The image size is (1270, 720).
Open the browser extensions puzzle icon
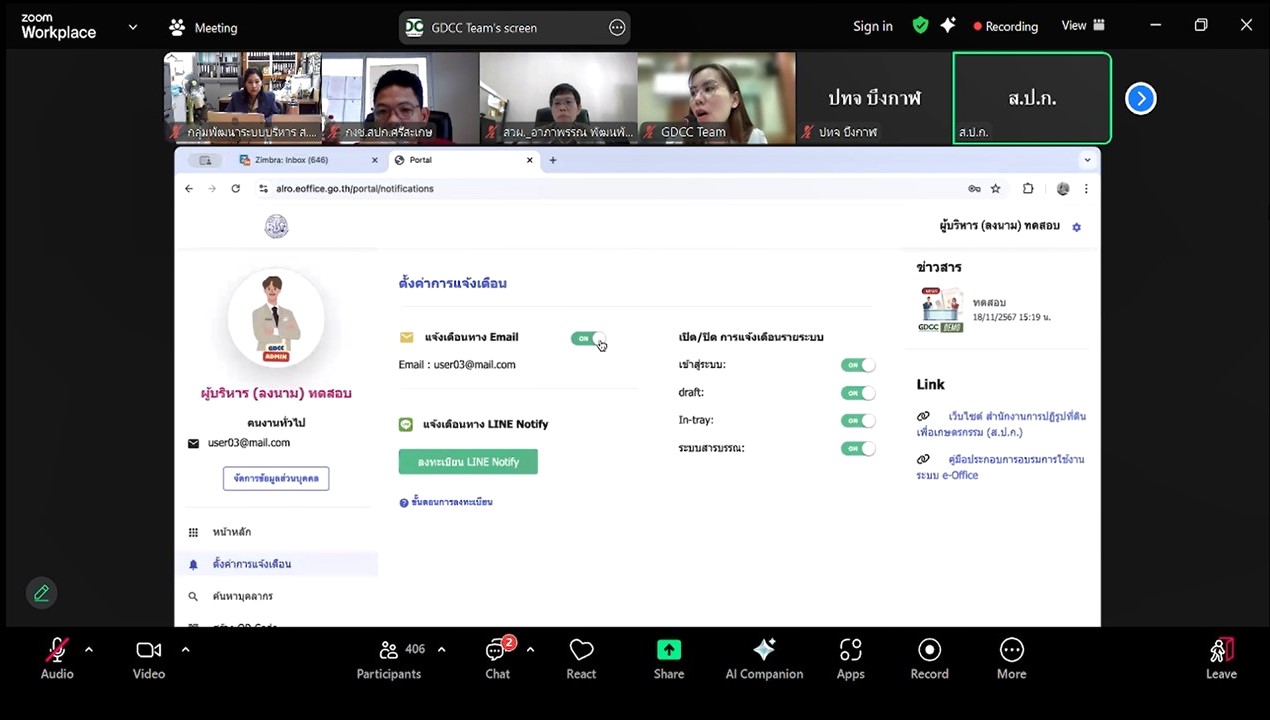1028,188
